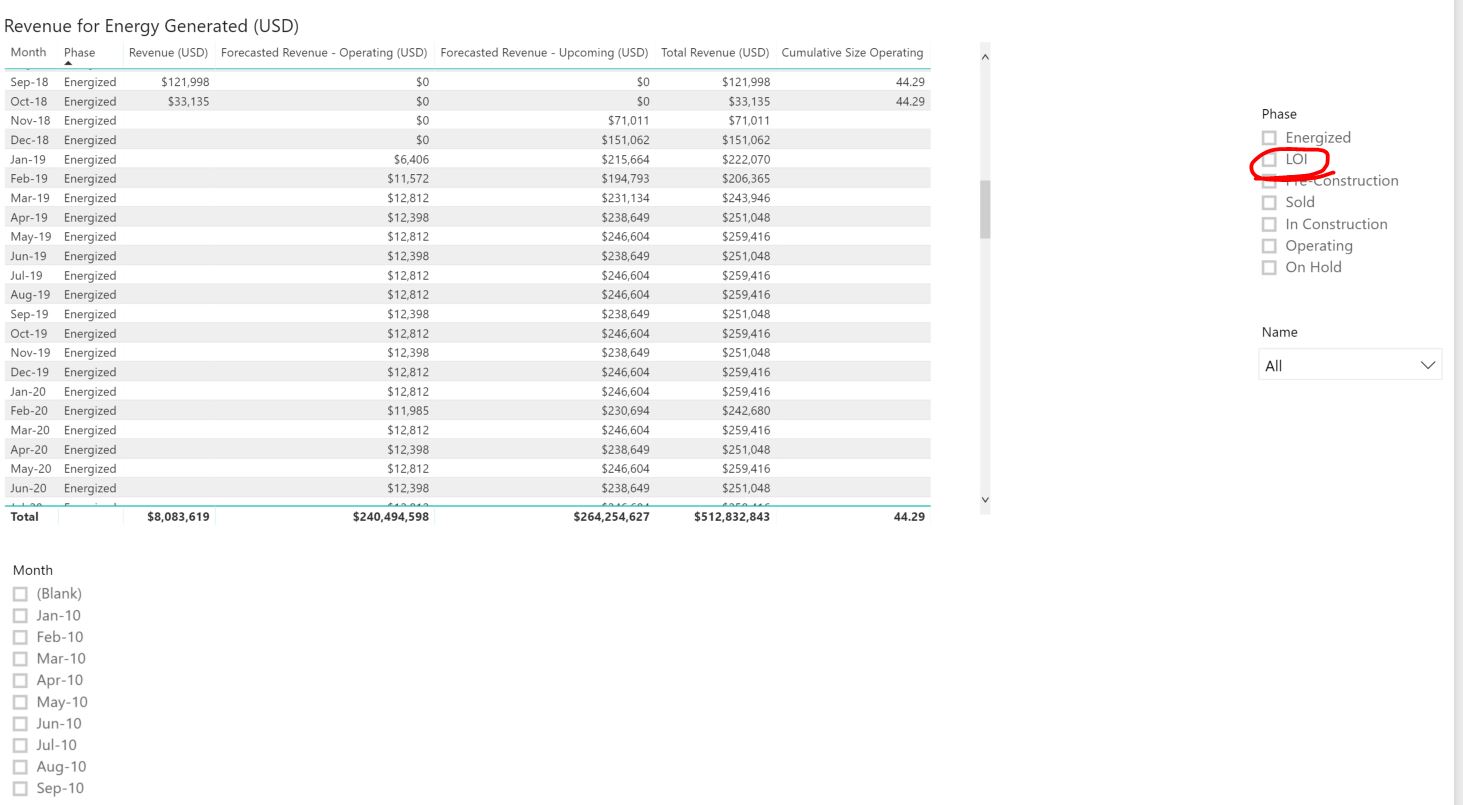1463x805 pixels.
Task: Enable the In Construction phase filter
Action: tap(1269, 224)
